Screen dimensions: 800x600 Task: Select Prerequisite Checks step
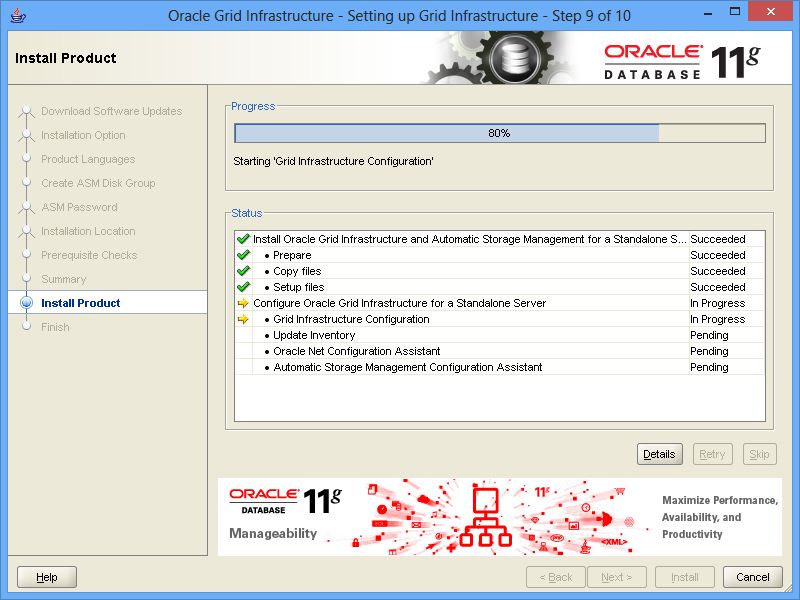point(89,255)
